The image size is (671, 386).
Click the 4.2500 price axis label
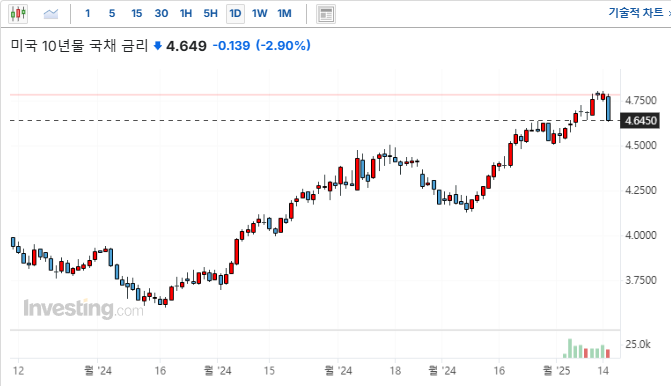click(x=641, y=190)
